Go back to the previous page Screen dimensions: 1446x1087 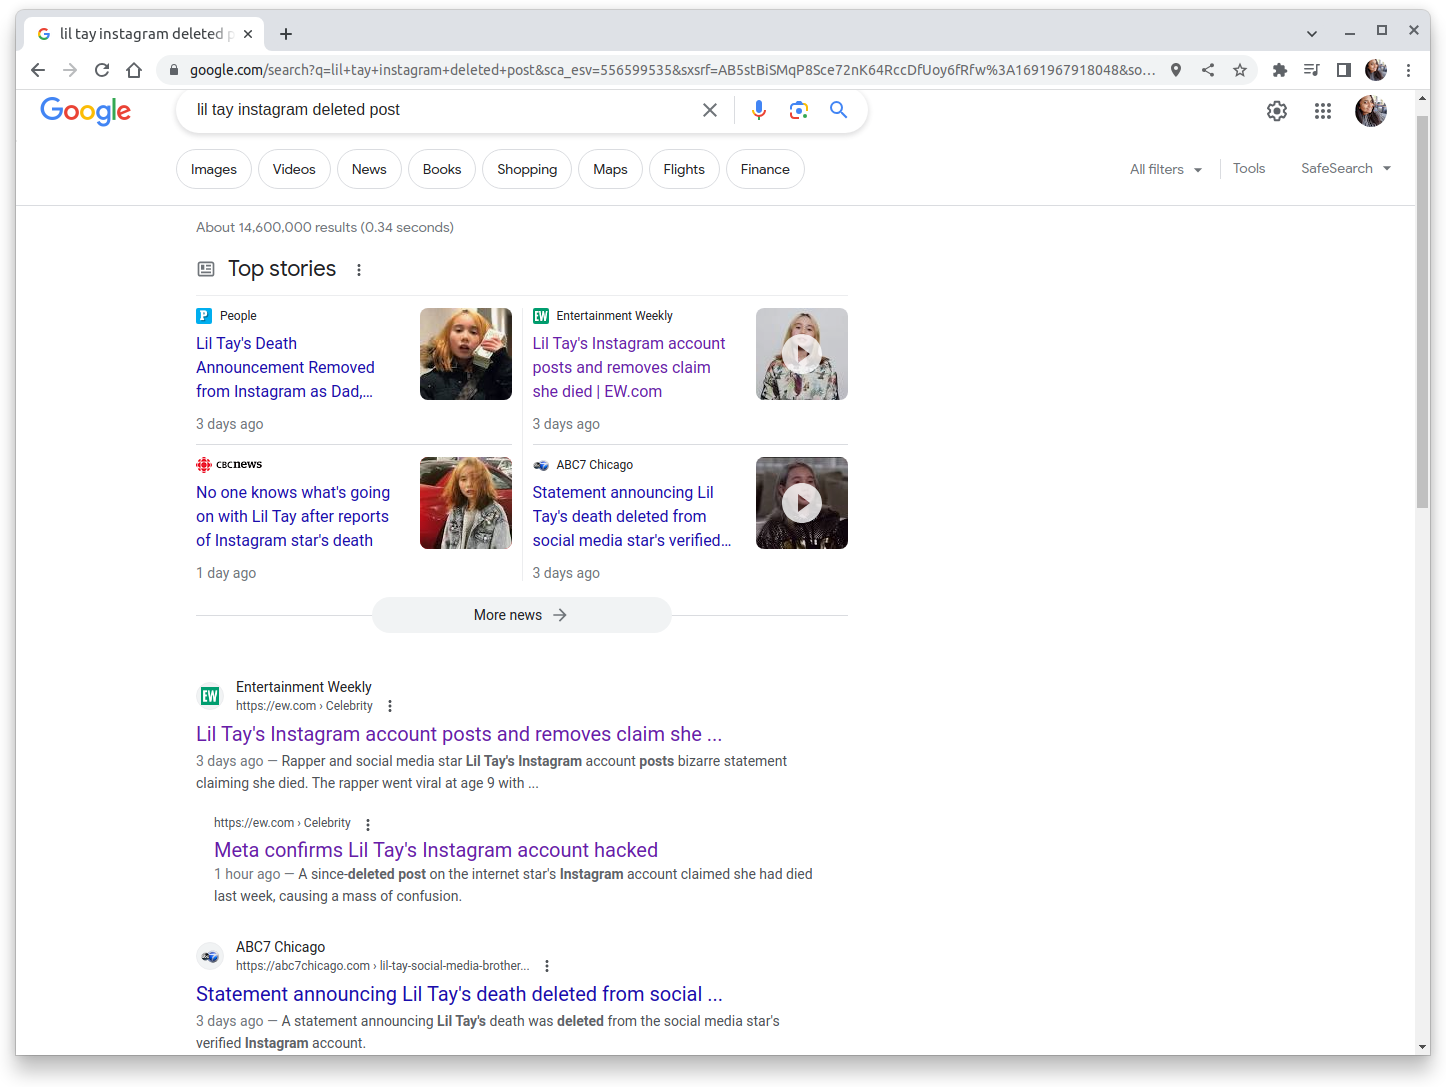pyautogui.click(x=38, y=70)
